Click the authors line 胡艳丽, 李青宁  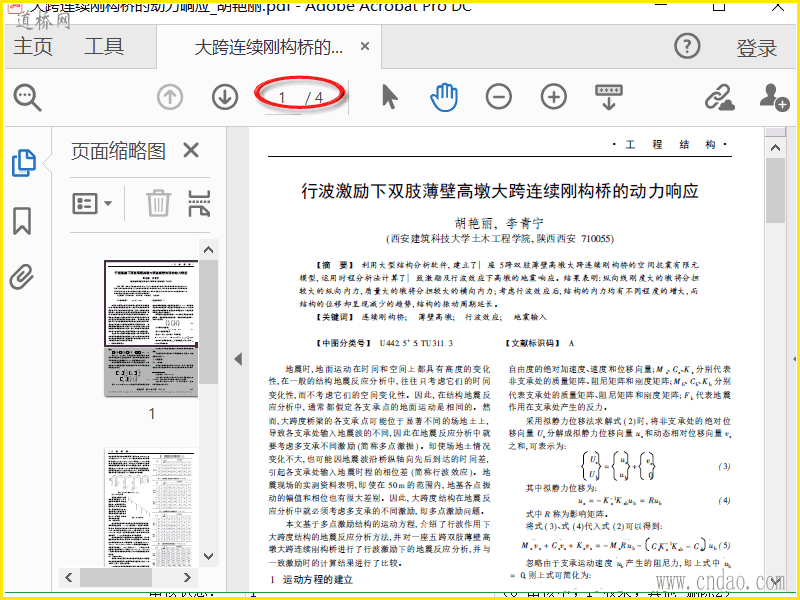(x=499, y=223)
